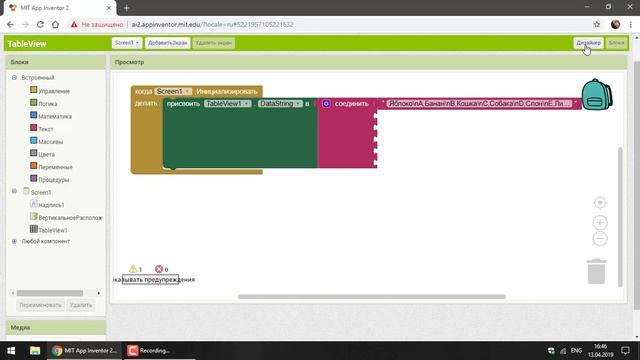Click the TableView project title
This screenshot has height=360, width=640.
pos(27,44)
